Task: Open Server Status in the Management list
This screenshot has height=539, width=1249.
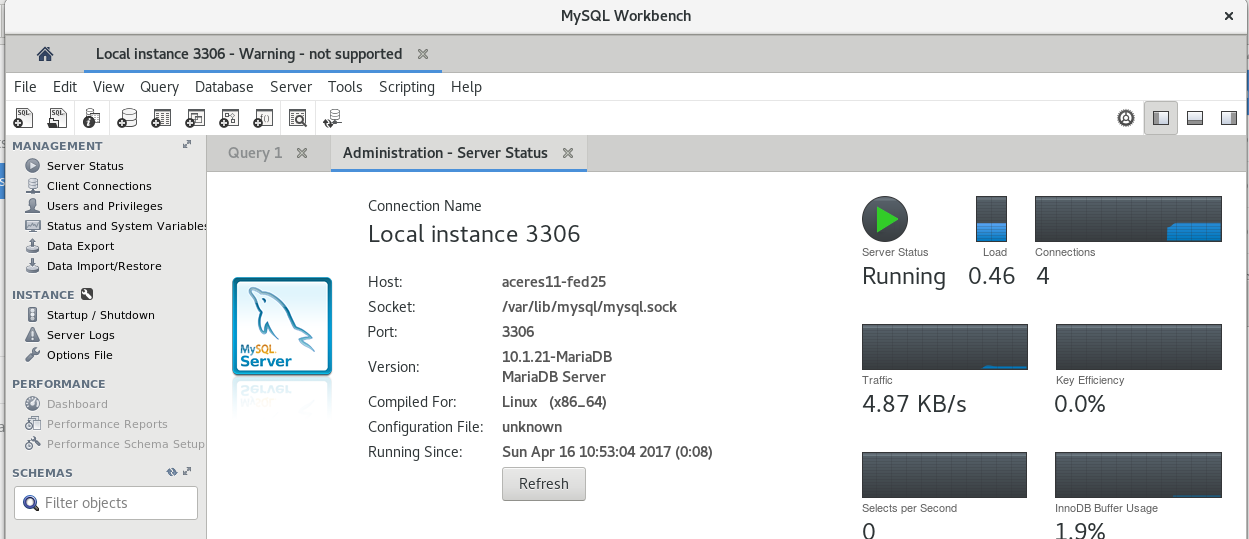Action: 85,166
